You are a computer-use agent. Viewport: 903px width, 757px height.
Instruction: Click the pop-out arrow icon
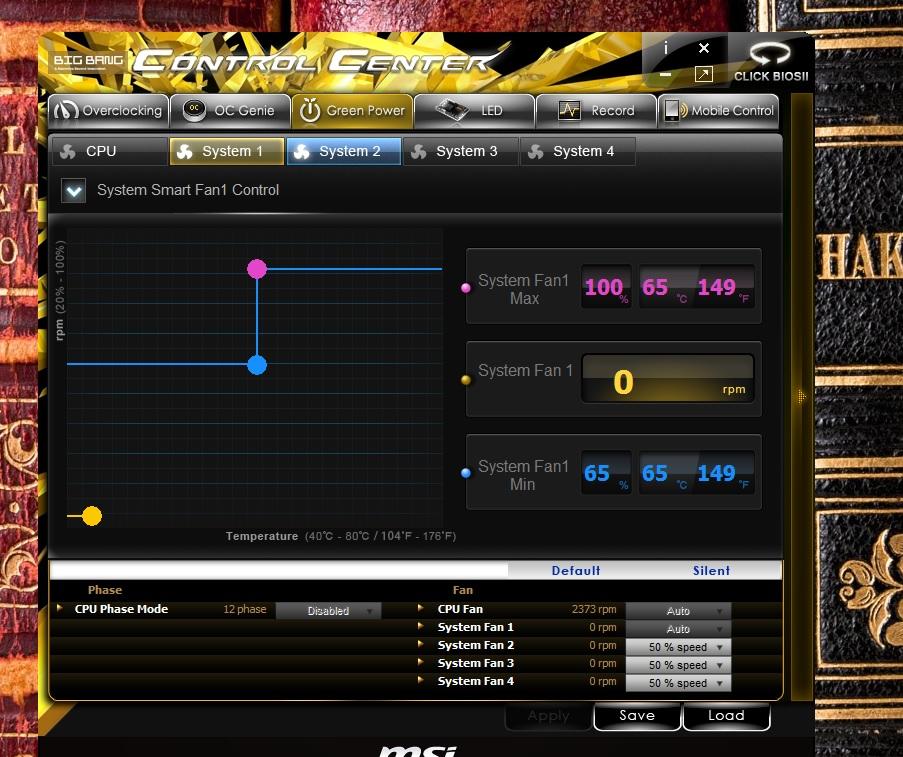point(704,74)
